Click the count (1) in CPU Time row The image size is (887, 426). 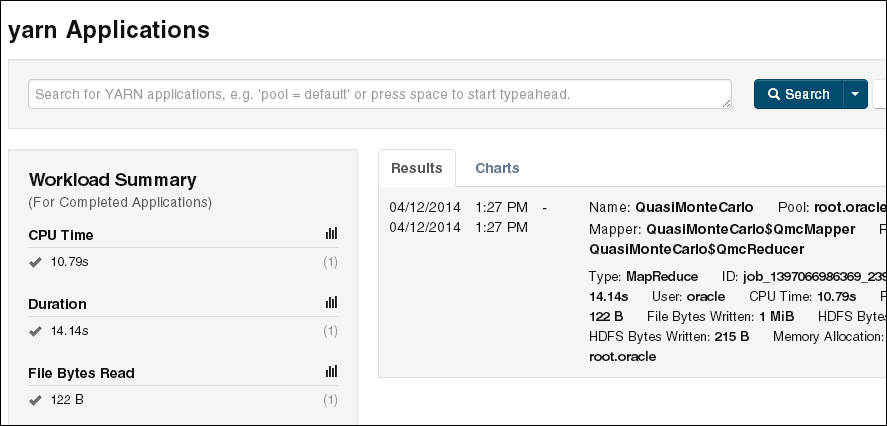331,263
